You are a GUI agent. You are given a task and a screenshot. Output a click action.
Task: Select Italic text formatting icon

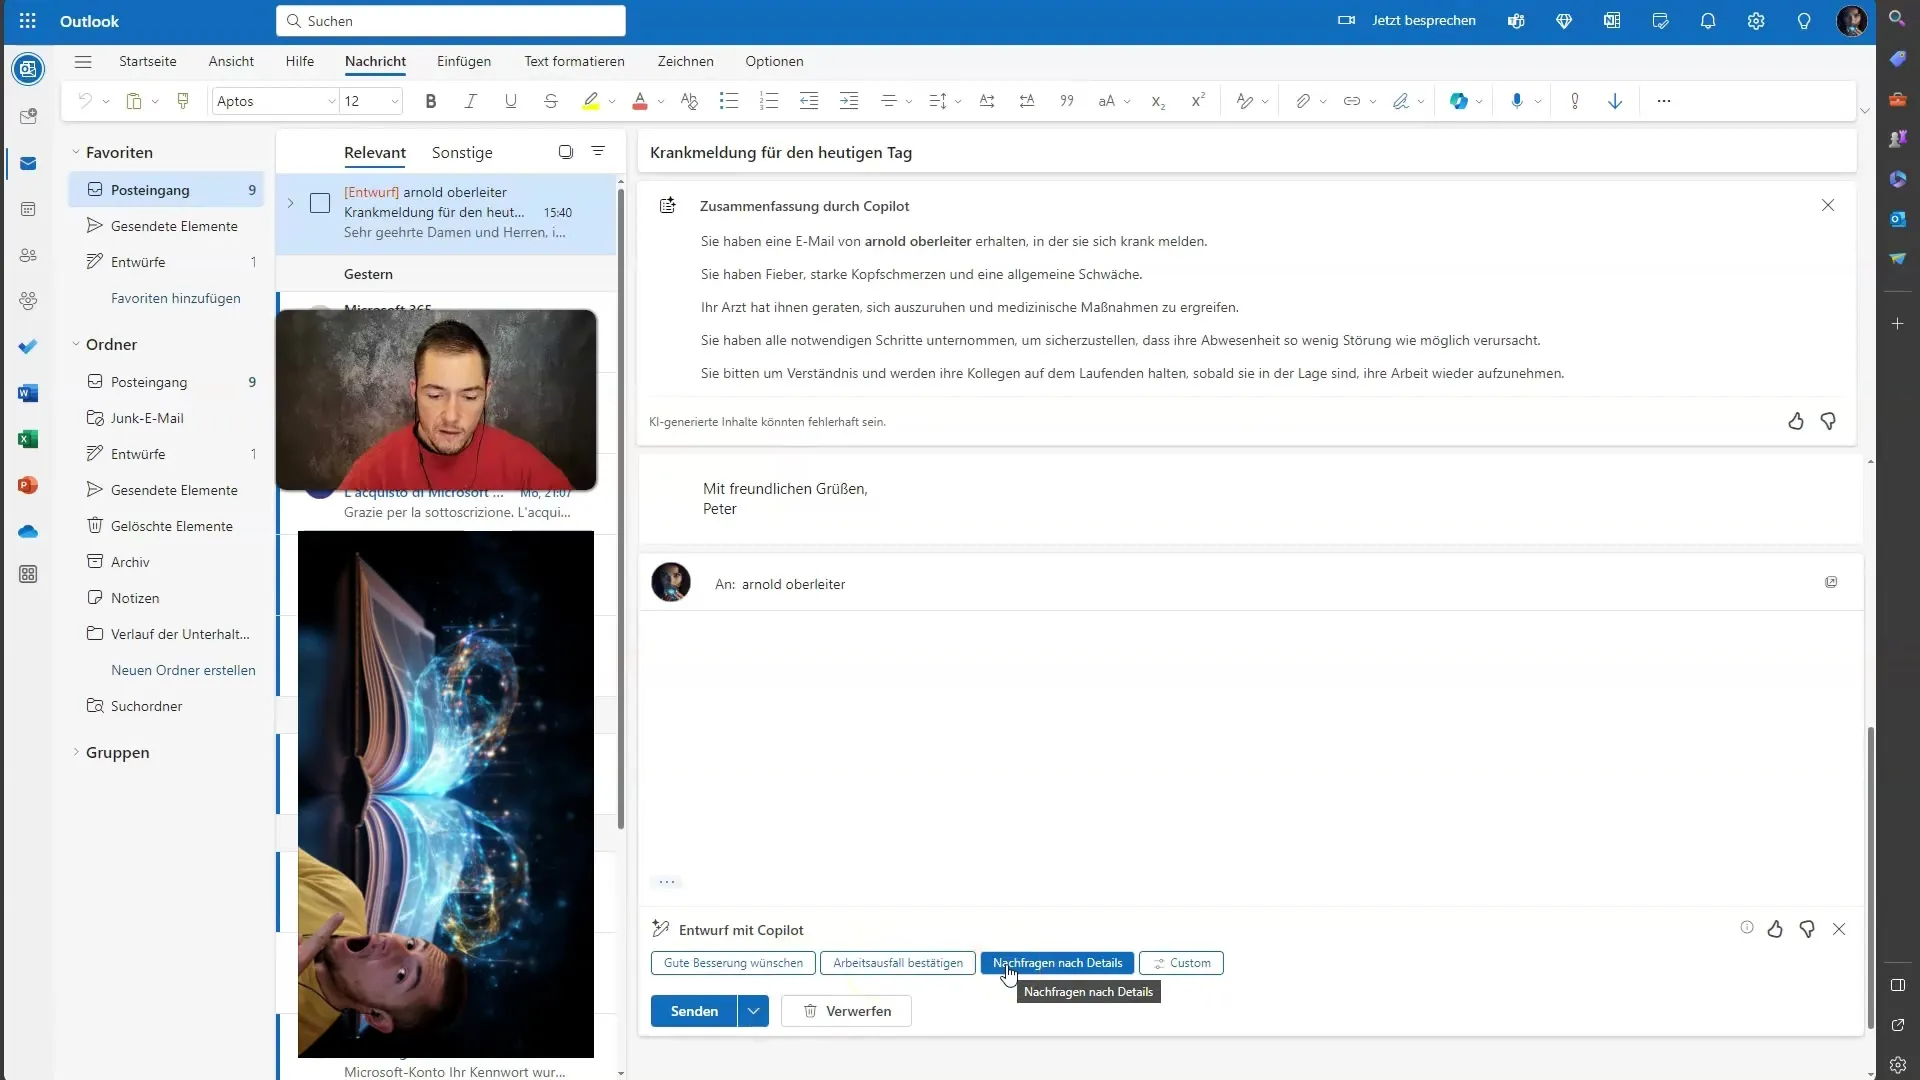(x=472, y=100)
